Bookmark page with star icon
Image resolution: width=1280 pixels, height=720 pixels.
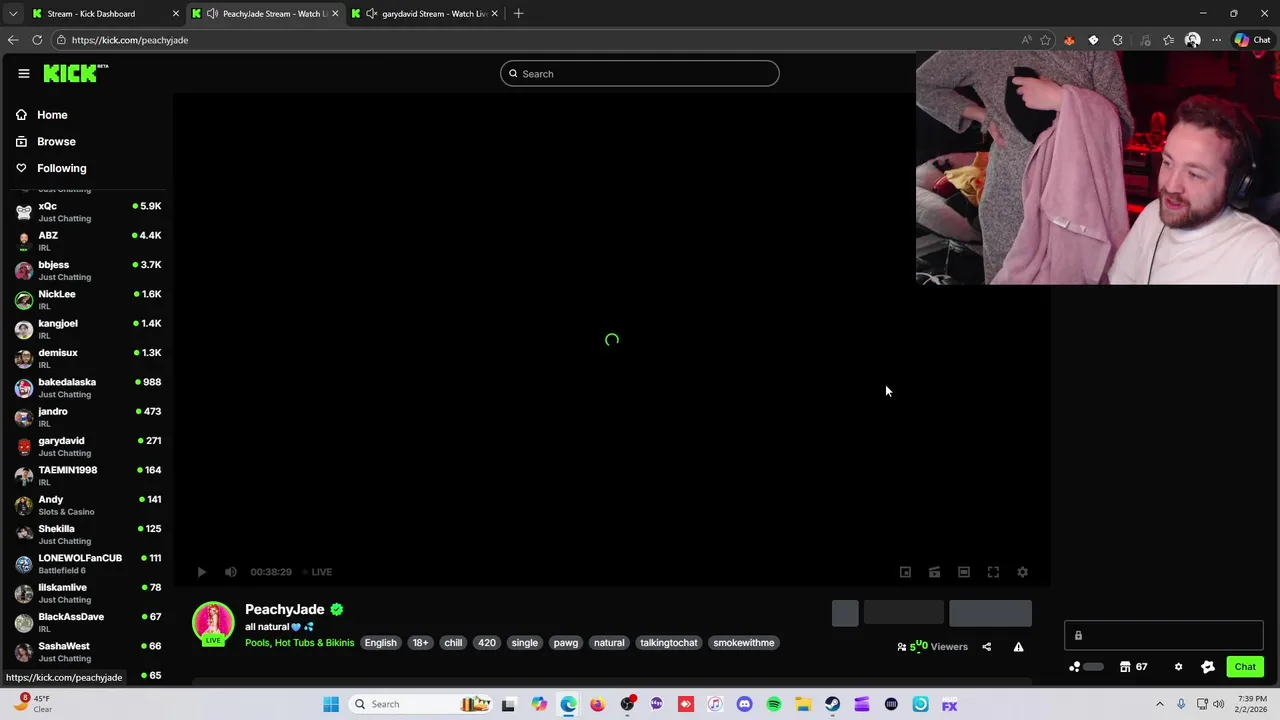(x=1045, y=40)
